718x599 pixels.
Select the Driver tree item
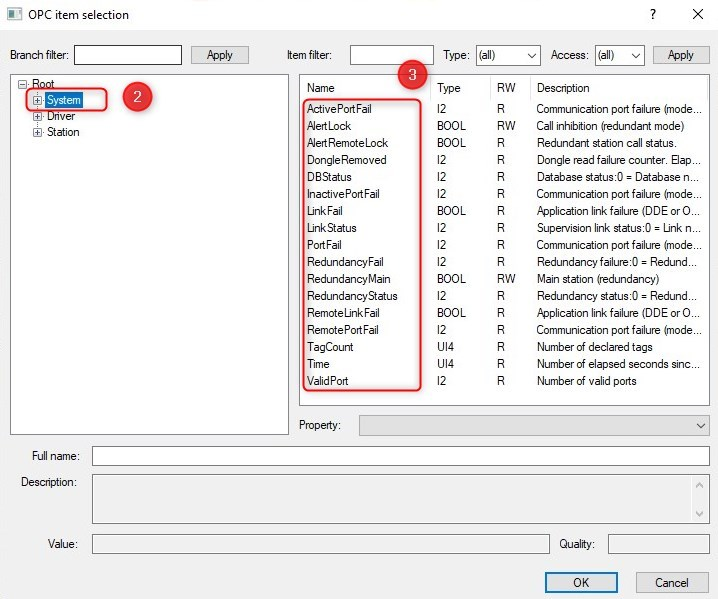coord(60,116)
